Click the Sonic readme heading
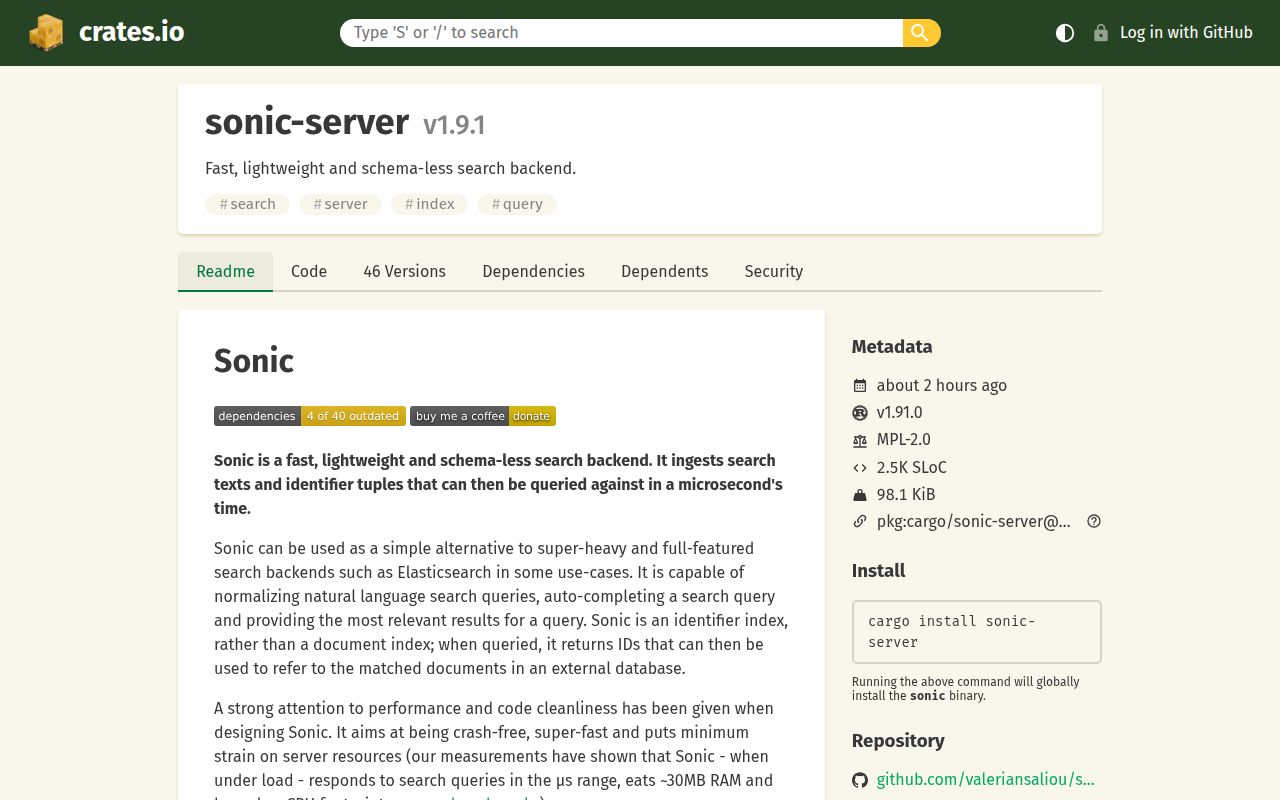 tap(254, 361)
